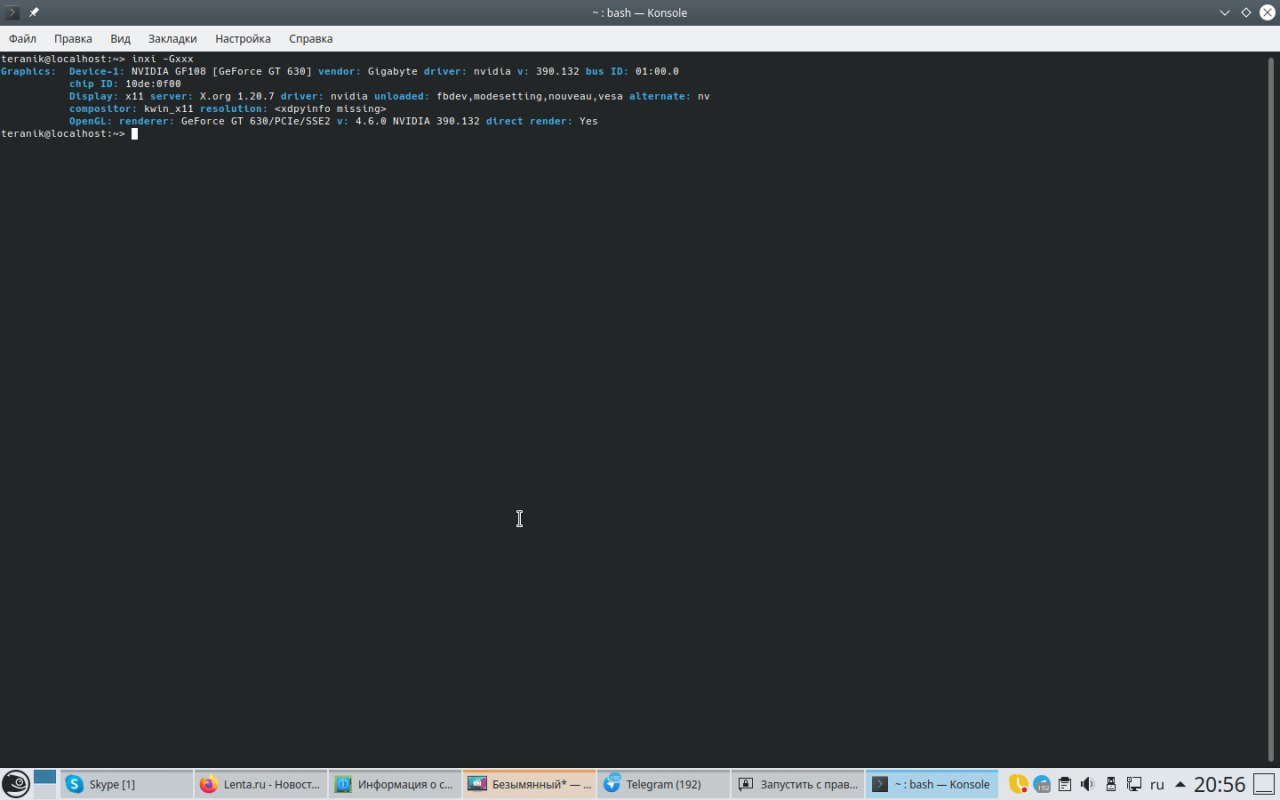Switch to Безымянный* taskbar window
The image size is (1280, 800).
click(x=529, y=784)
